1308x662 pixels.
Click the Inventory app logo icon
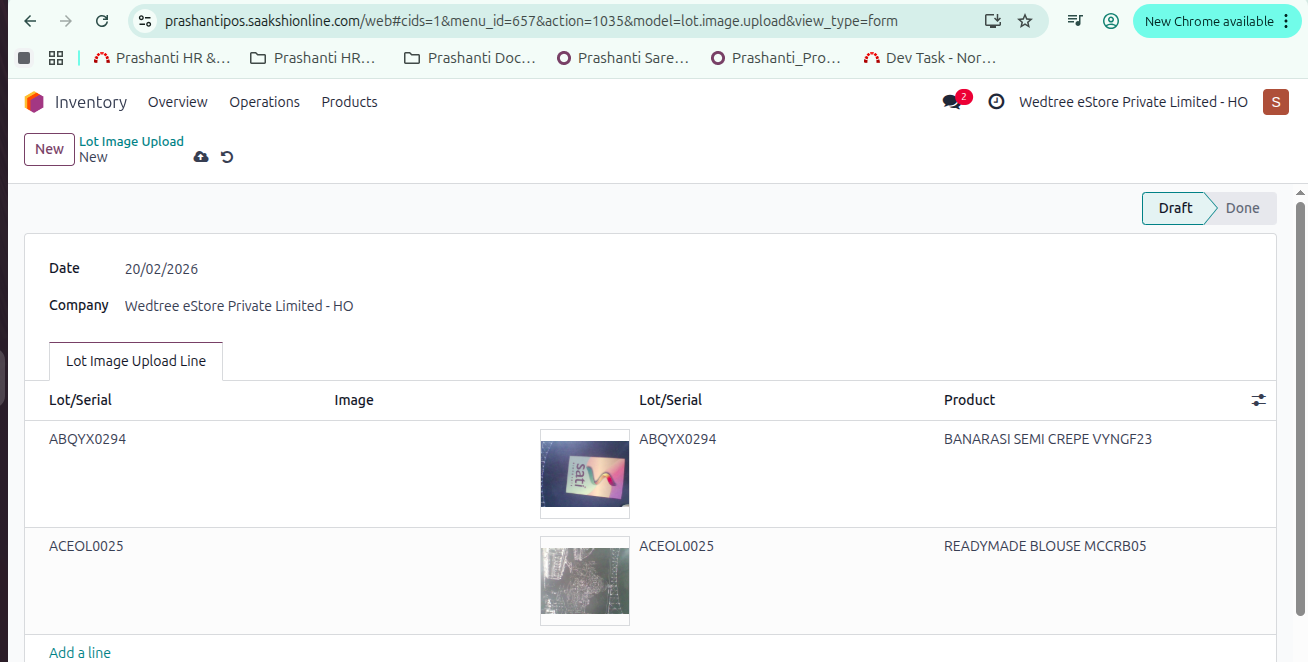click(35, 102)
